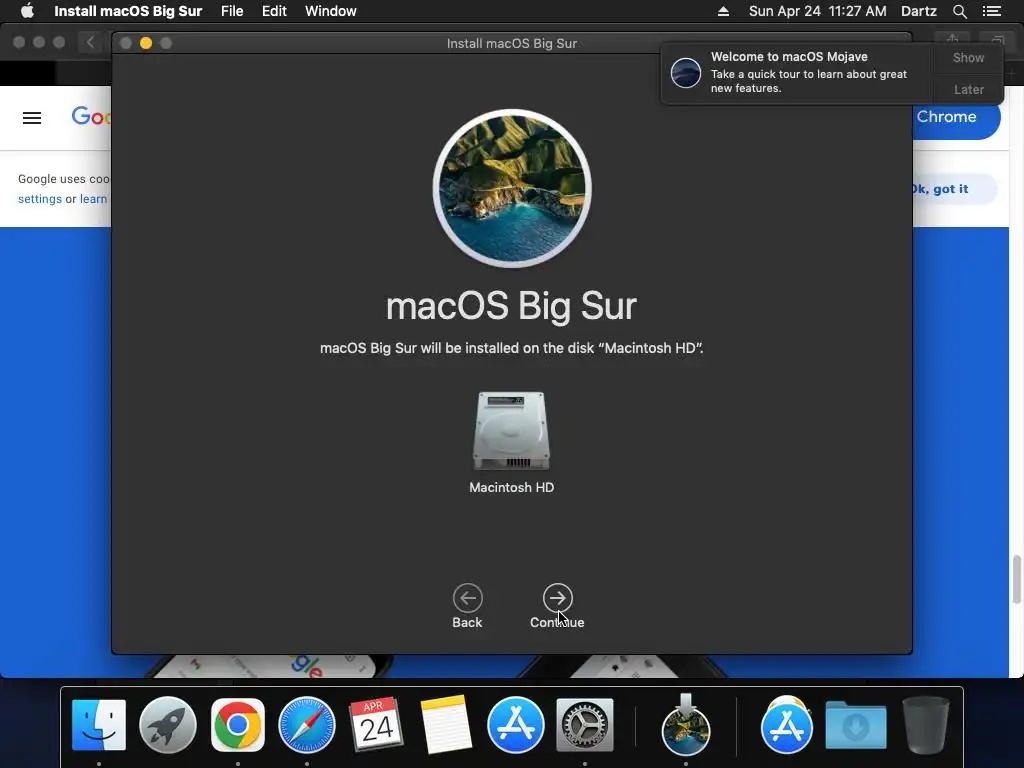Open the App Store icon beside Downloads folder
Screen dimensions: 1024x768
click(786, 725)
